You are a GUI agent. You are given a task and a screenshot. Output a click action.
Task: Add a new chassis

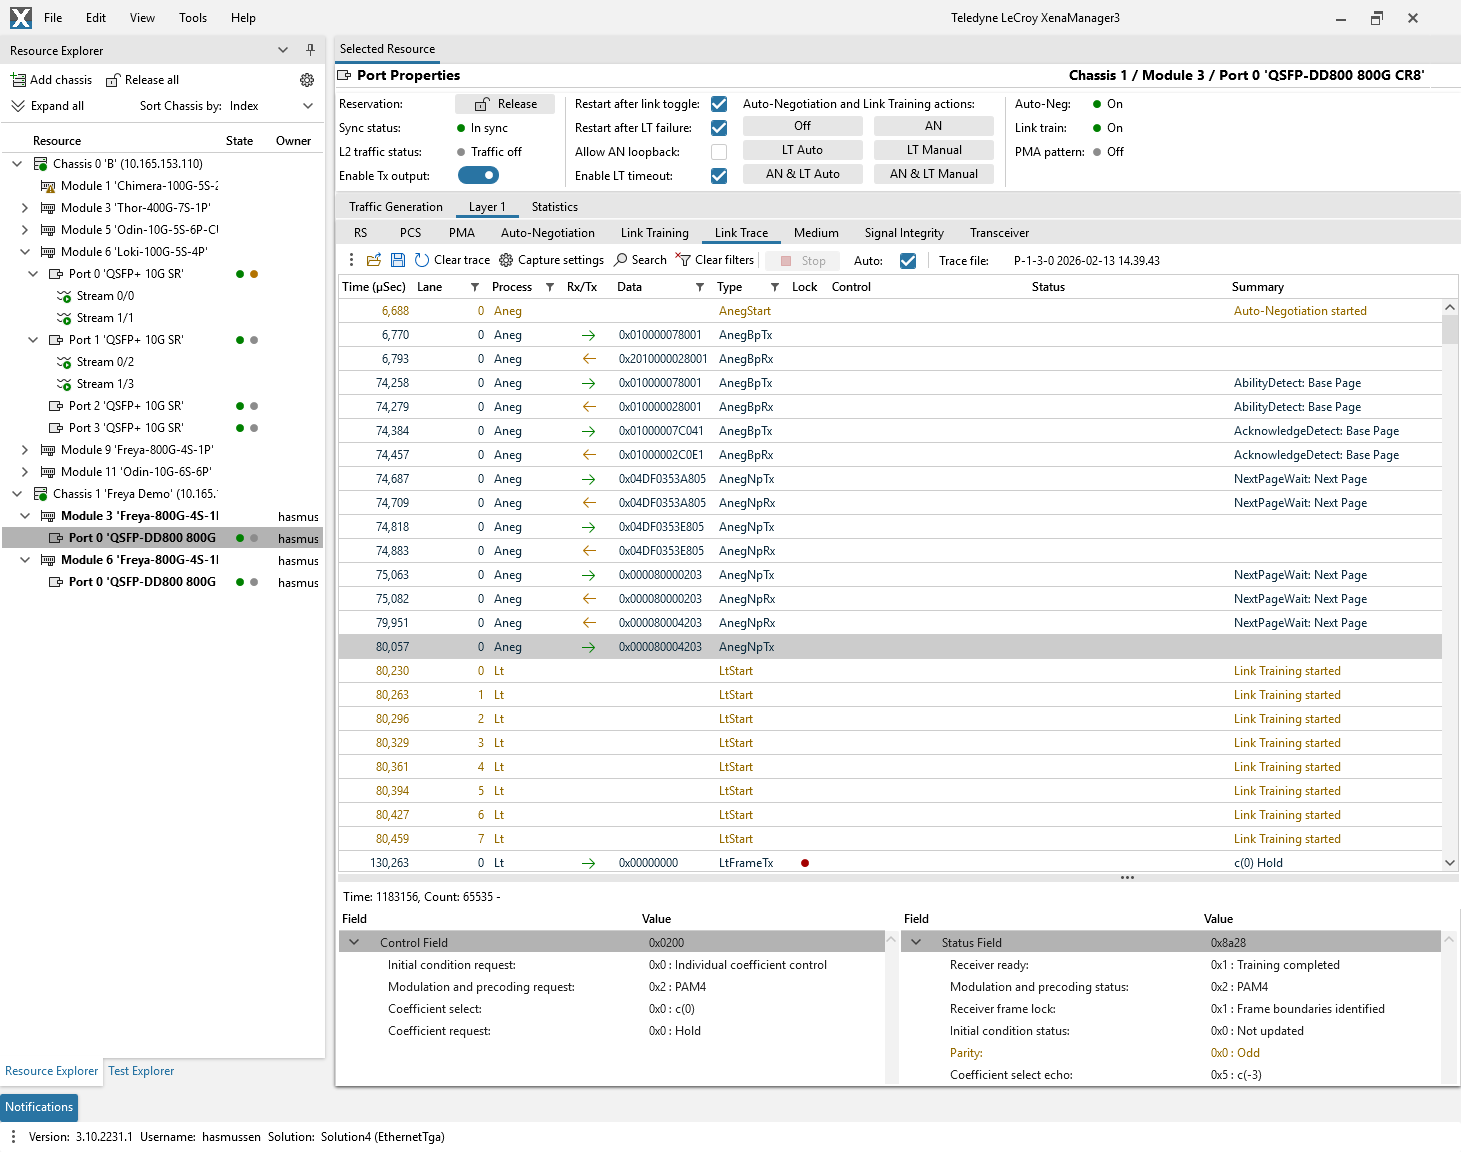[x=51, y=79]
